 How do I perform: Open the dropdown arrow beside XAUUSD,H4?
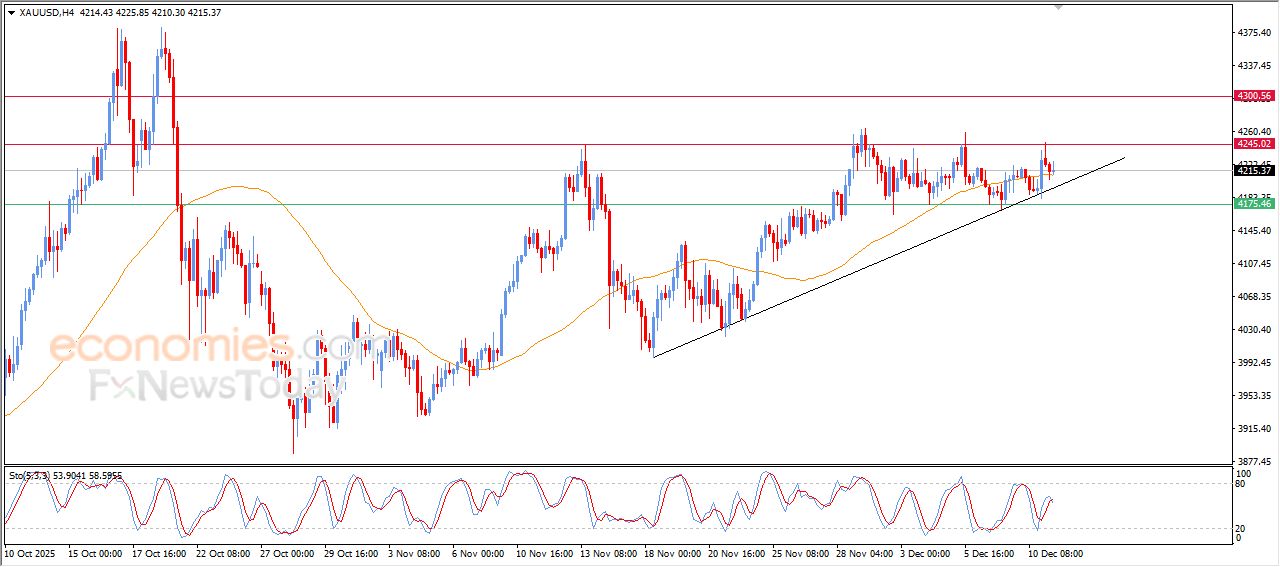coord(11,12)
